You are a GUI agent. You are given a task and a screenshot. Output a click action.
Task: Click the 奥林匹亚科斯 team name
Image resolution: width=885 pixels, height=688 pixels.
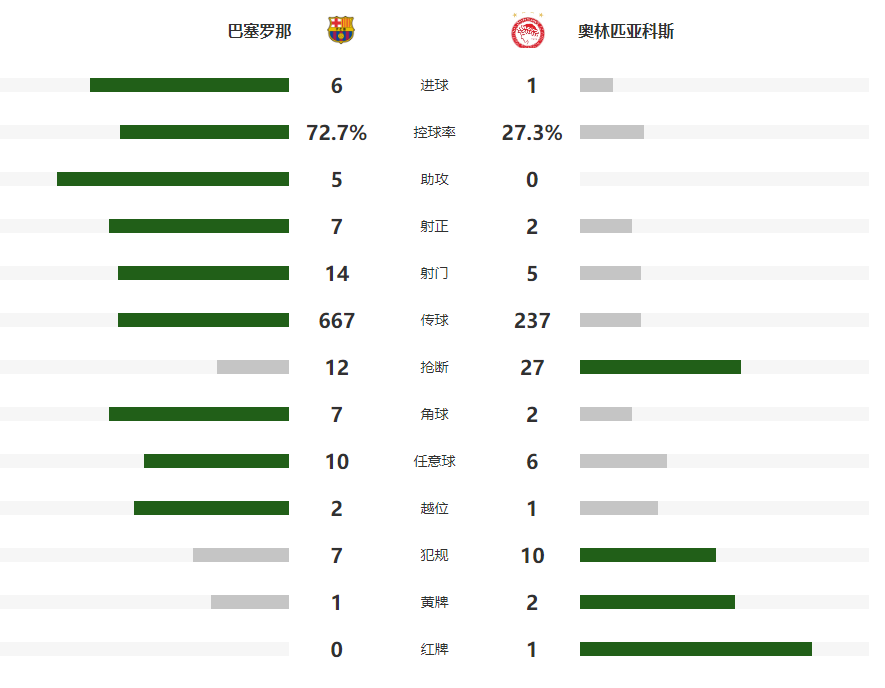626,31
